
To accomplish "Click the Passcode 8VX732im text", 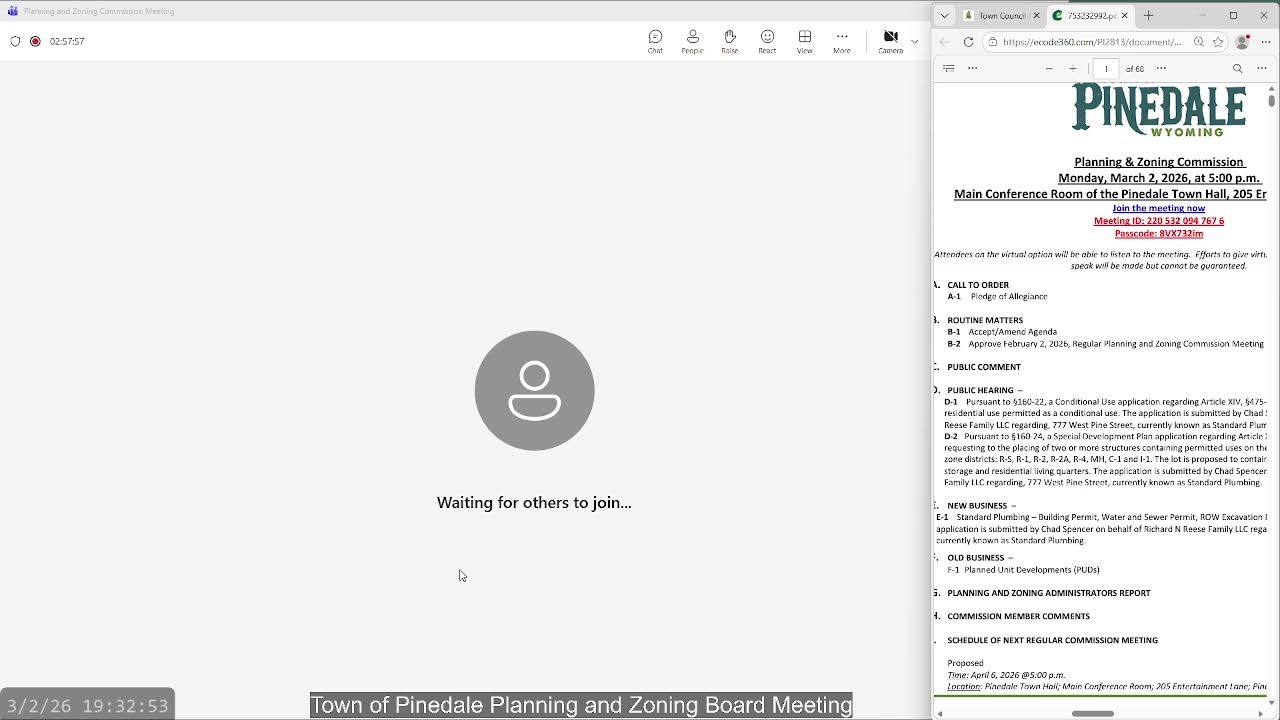I will [1159, 233].
